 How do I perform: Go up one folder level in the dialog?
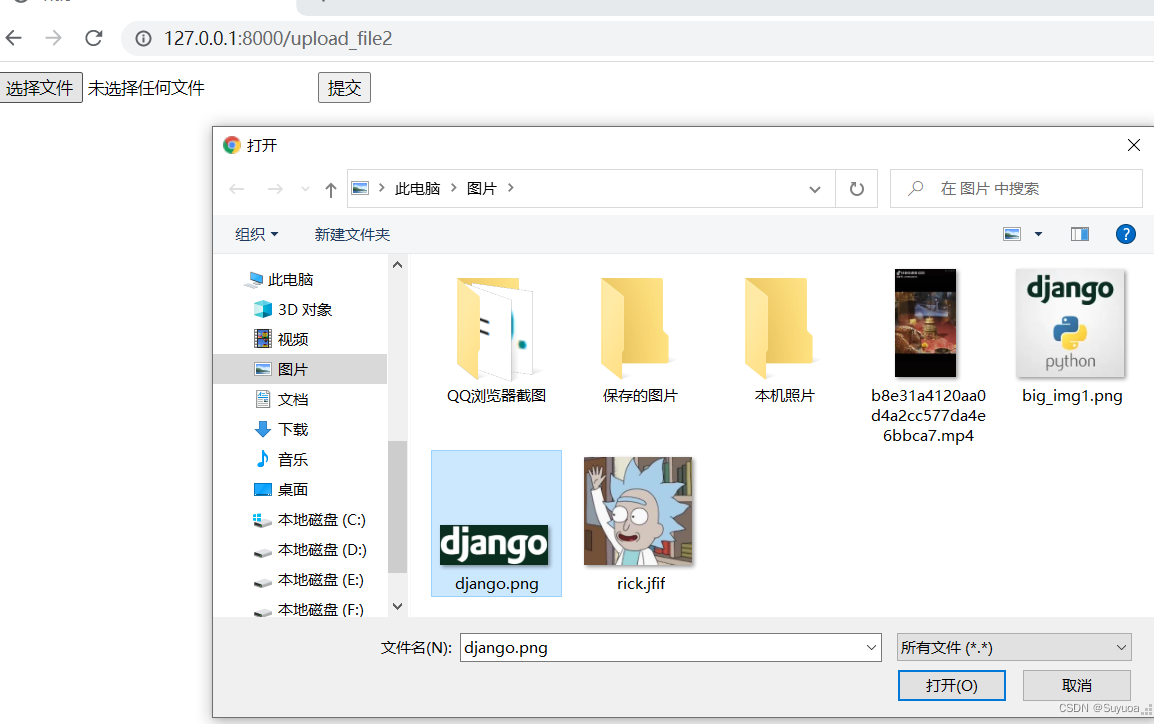(330, 188)
